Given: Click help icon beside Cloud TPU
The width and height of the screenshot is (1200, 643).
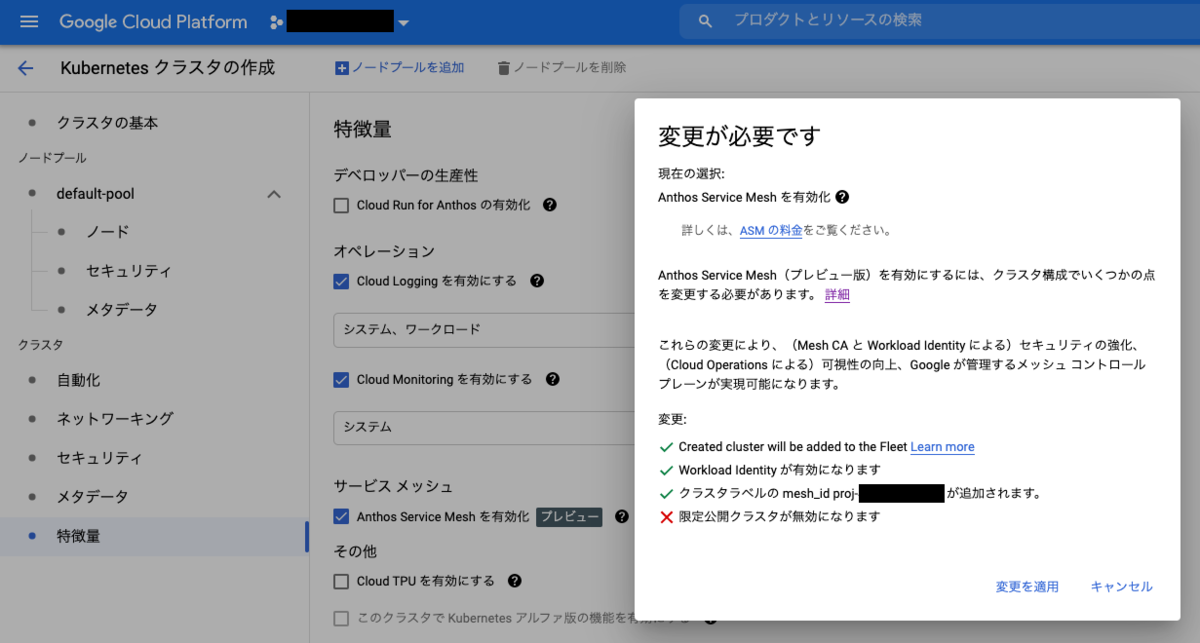Looking at the screenshot, I should point(514,581).
